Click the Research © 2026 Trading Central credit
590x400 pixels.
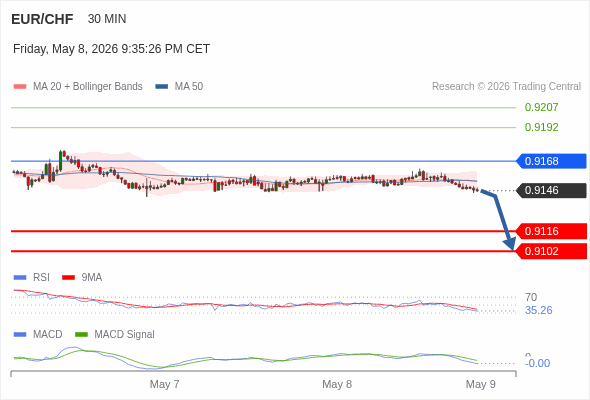click(x=506, y=87)
